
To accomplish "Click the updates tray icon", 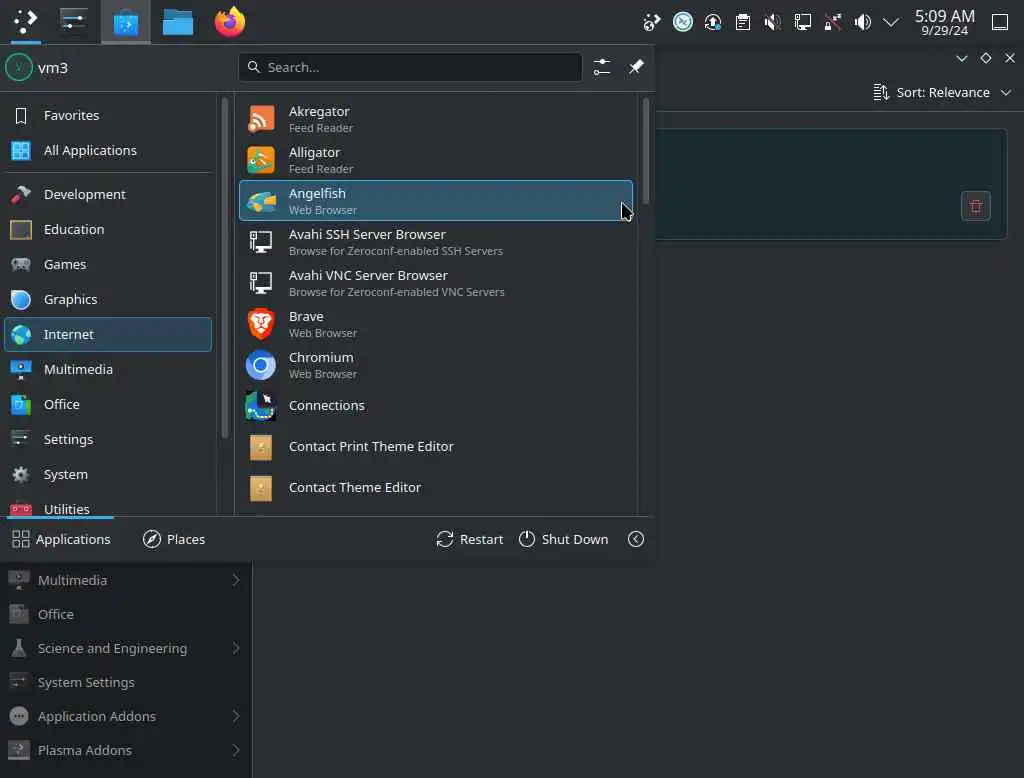I will 712,22.
